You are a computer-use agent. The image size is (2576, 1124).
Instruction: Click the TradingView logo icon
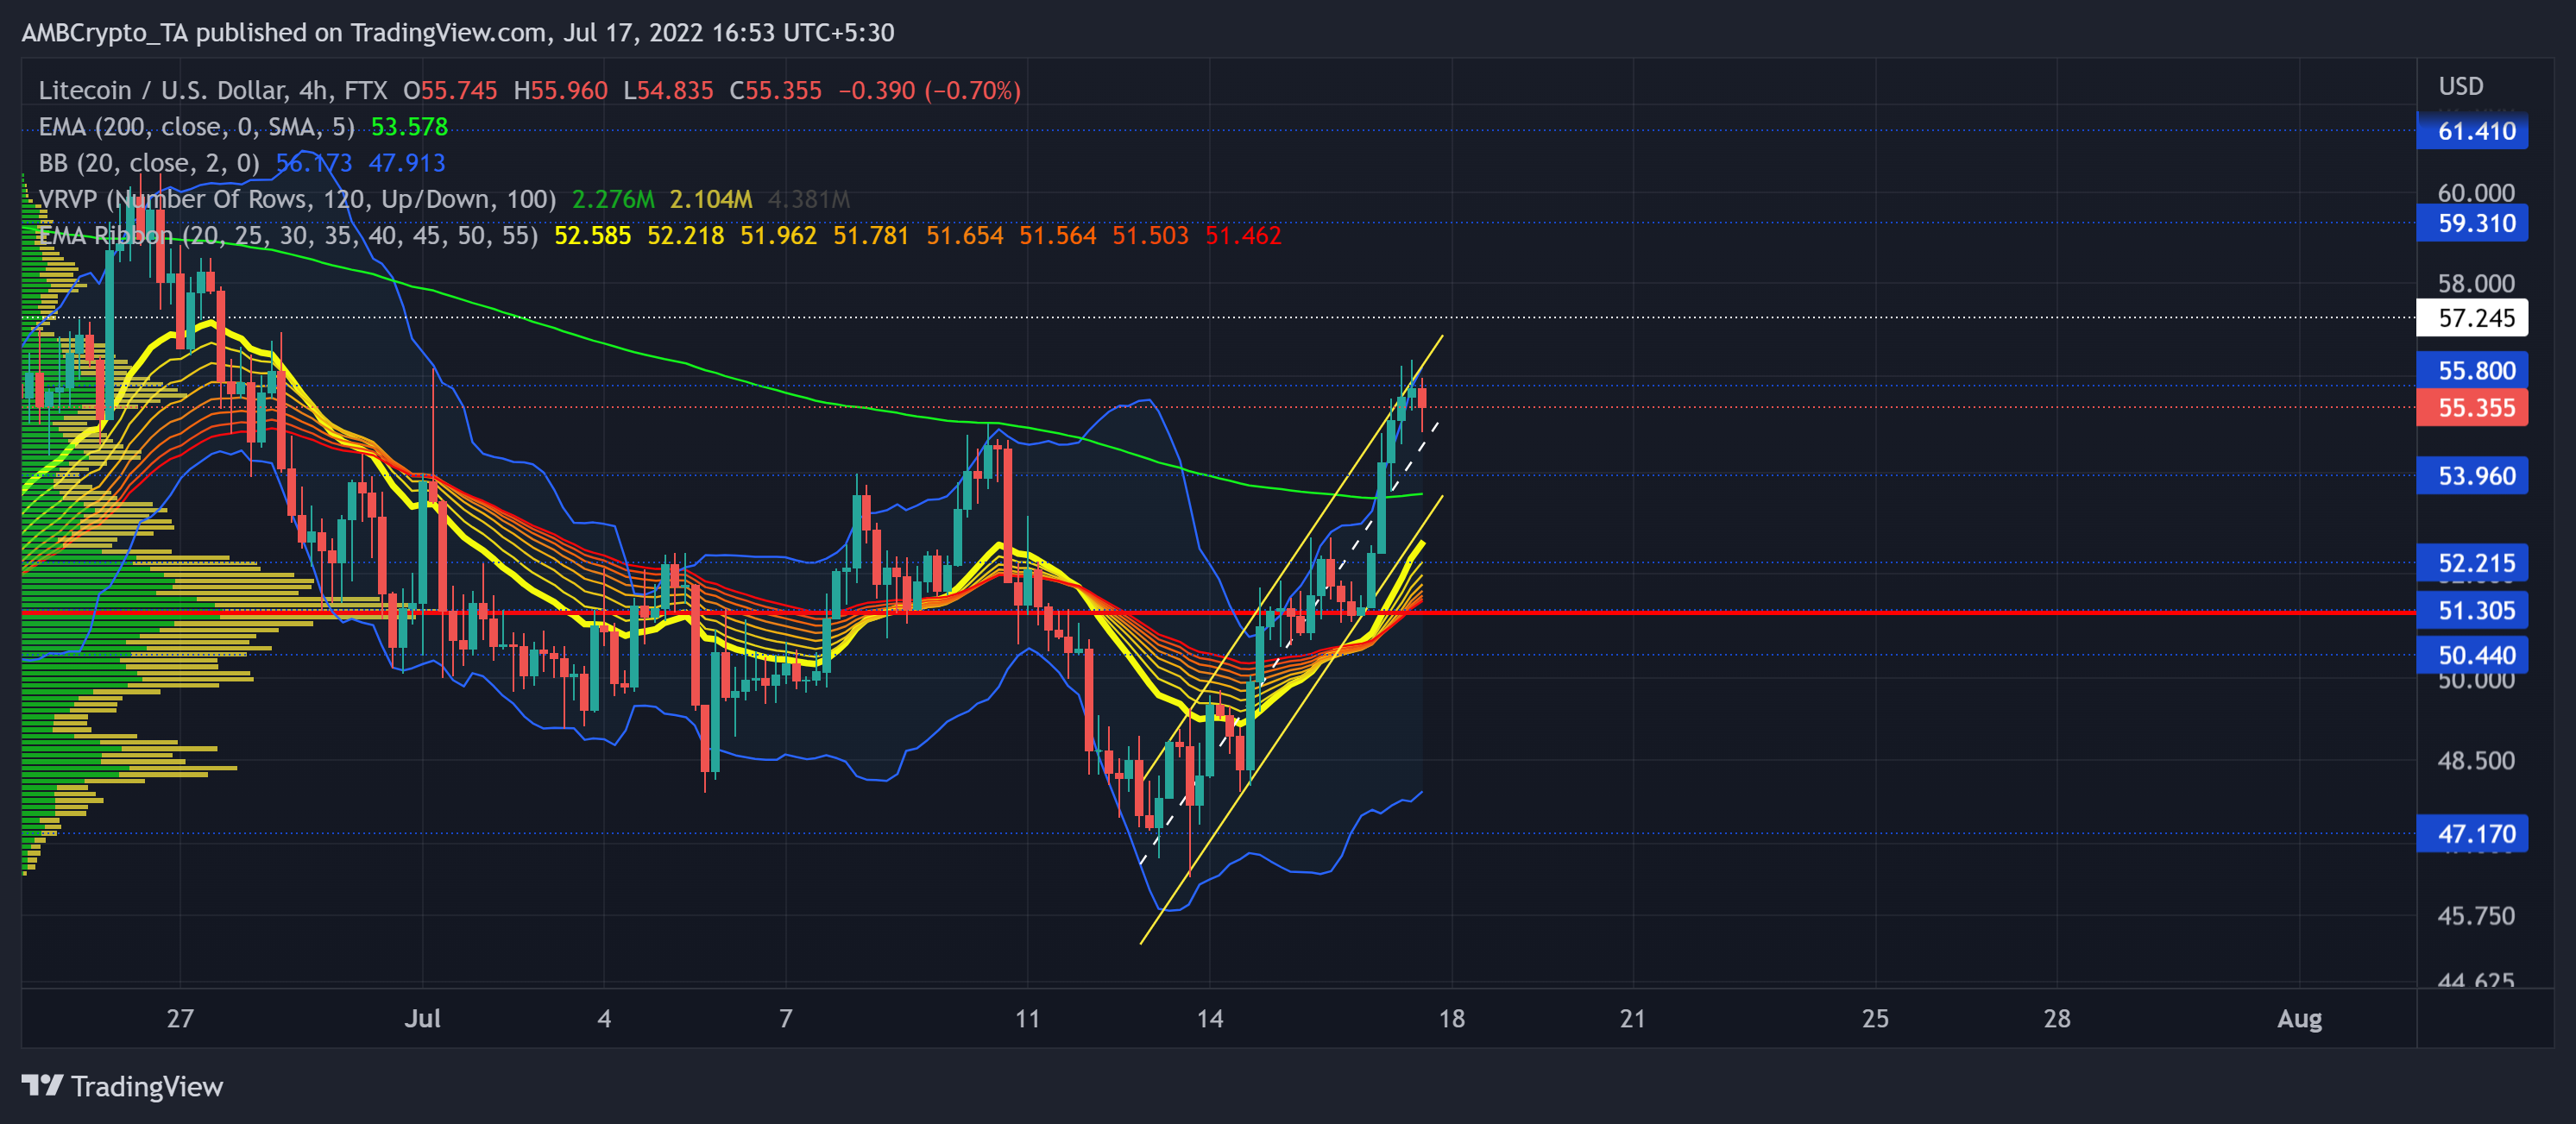(x=43, y=1085)
